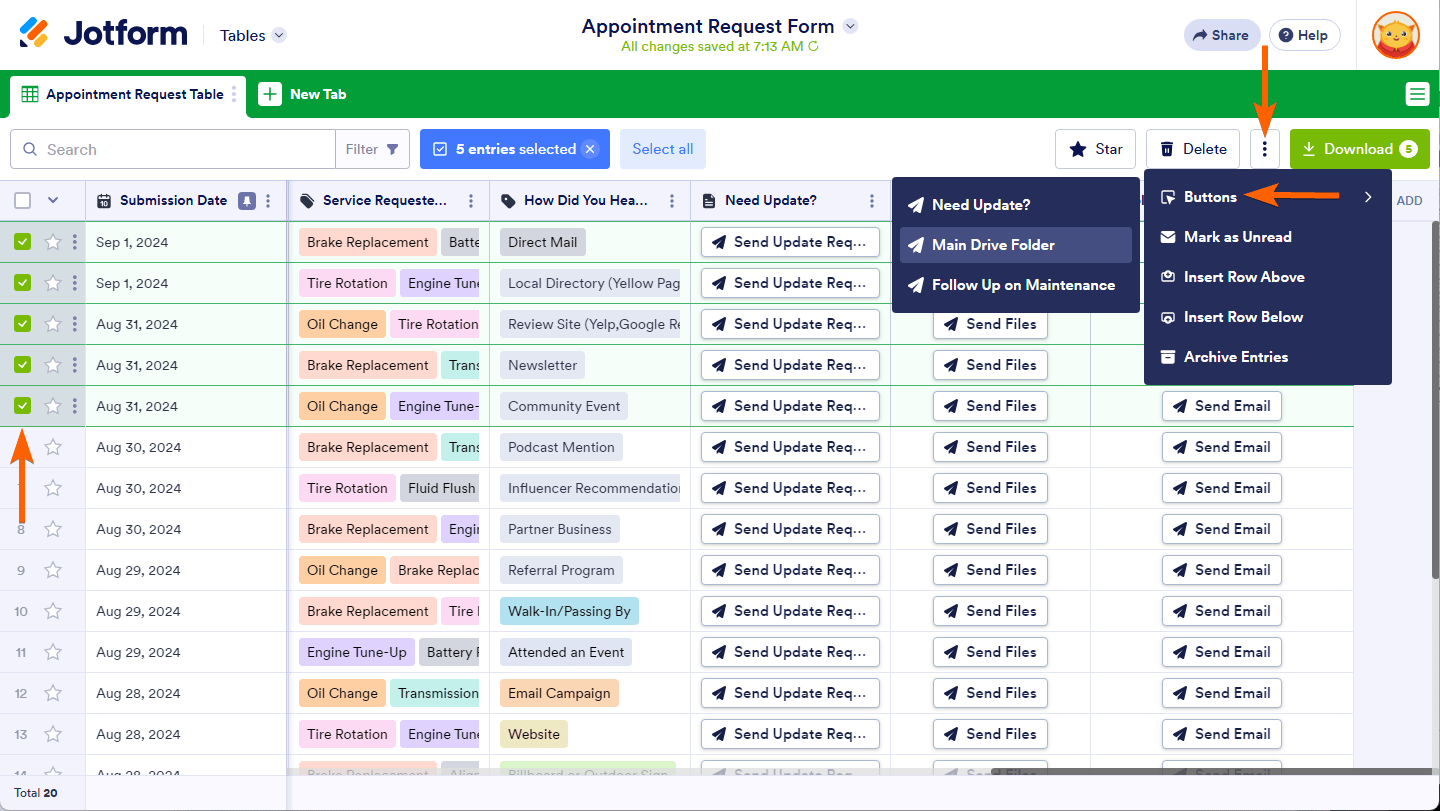This screenshot has width=1440, height=811.
Task: Toggle the star on row 10
Action: coord(53,611)
